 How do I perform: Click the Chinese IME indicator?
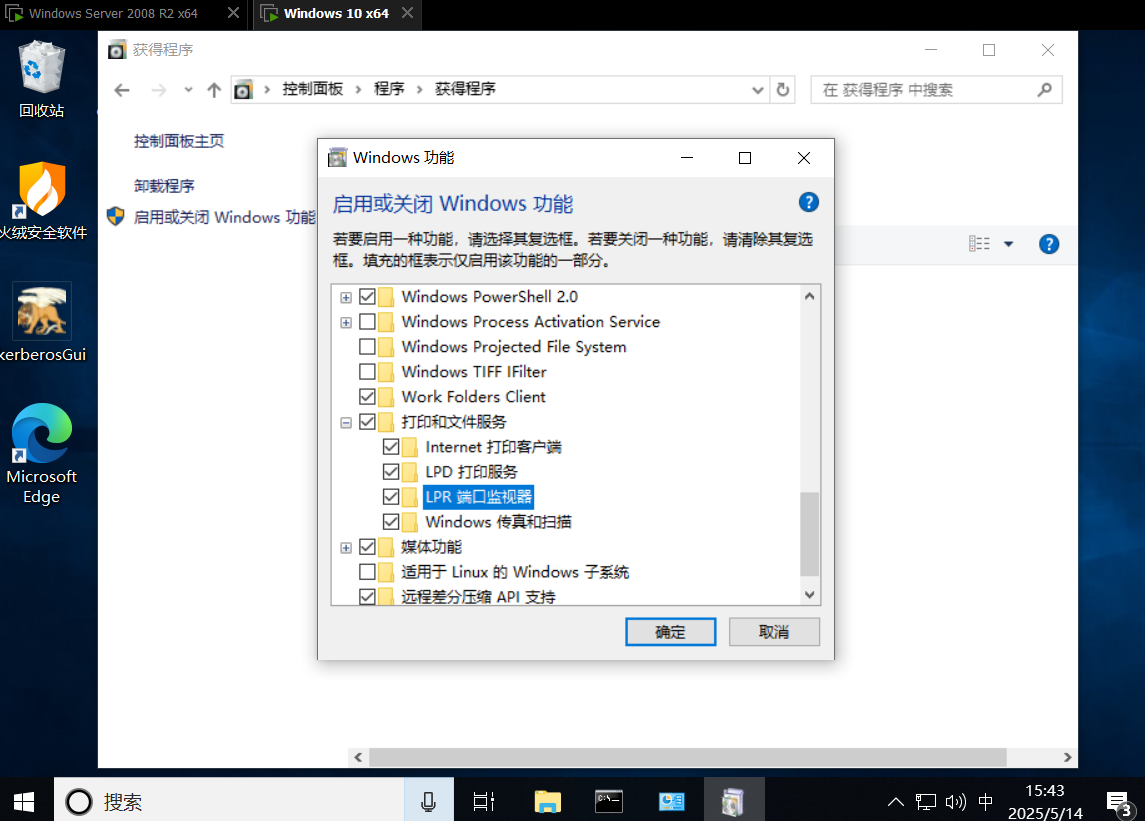pos(985,802)
